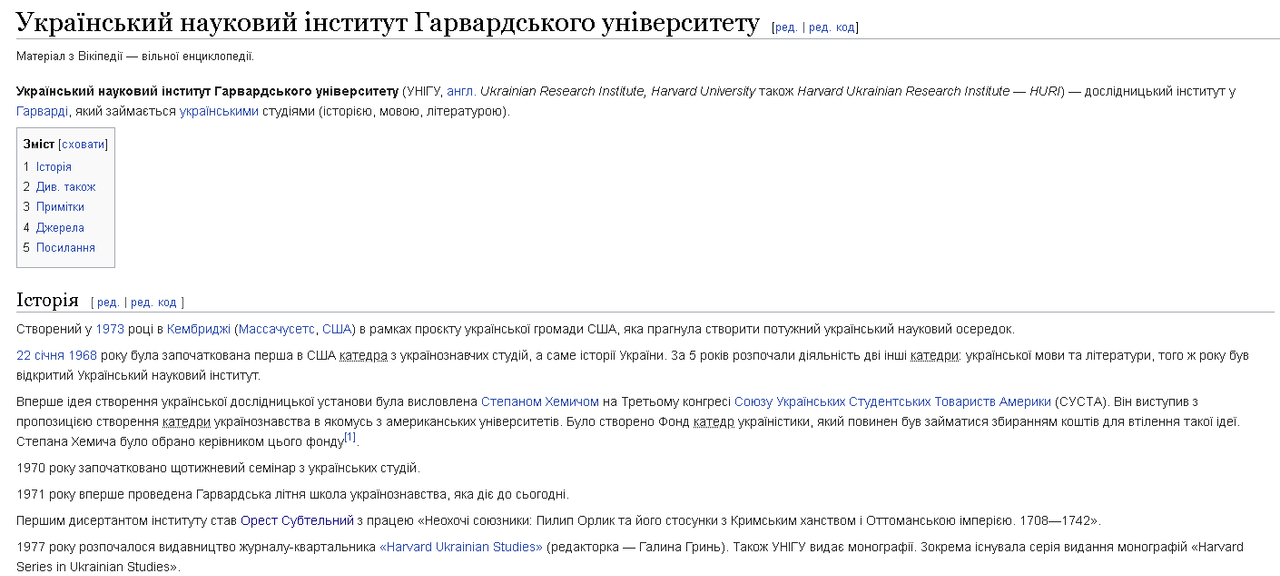Edit the Історія section via 'ред.'

pyautogui.click(x=108, y=302)
